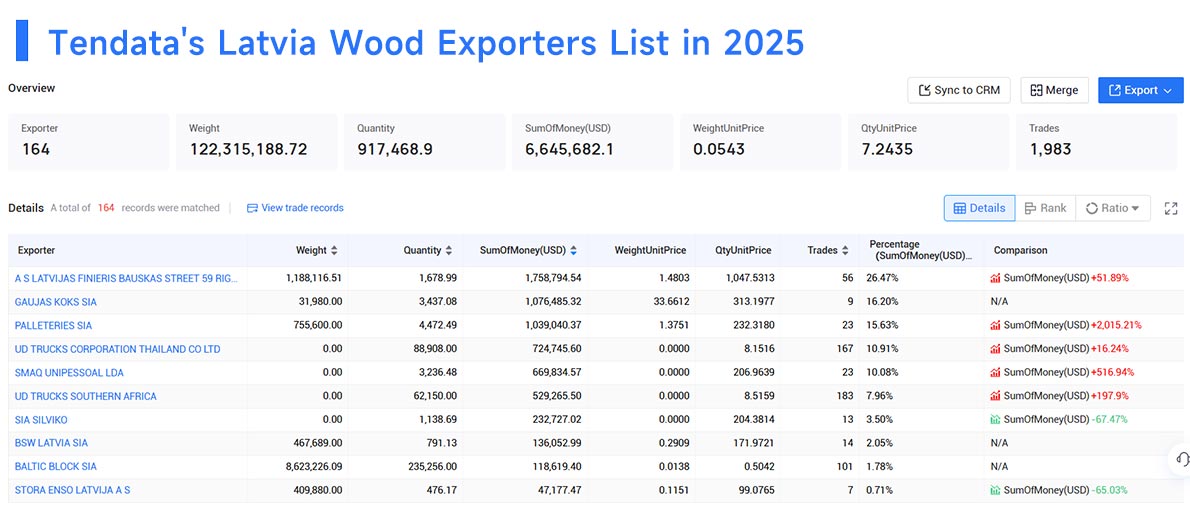Screen dimensions: 1190x512
Task: Click comparison chart icon for UD TRUCKS SOUTHERN AFRICA
Action: click(x=996, y=396)
